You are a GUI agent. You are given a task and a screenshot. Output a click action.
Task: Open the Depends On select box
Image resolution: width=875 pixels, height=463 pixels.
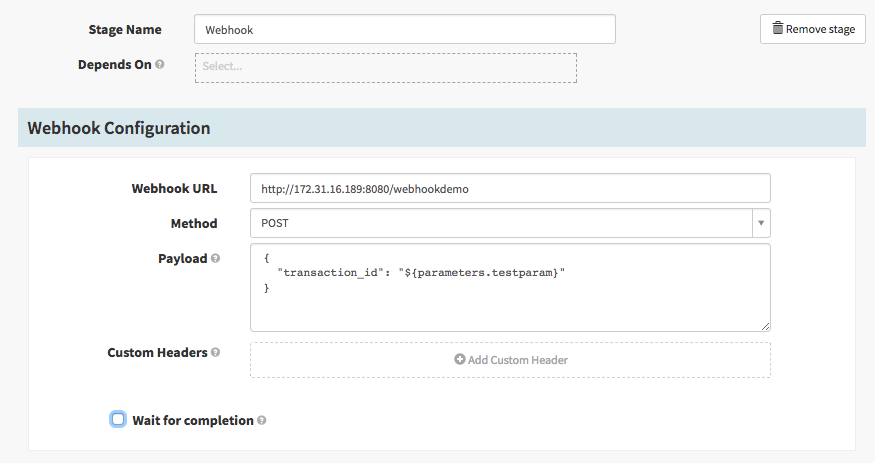pyautogui.click(x=385, y=67)
